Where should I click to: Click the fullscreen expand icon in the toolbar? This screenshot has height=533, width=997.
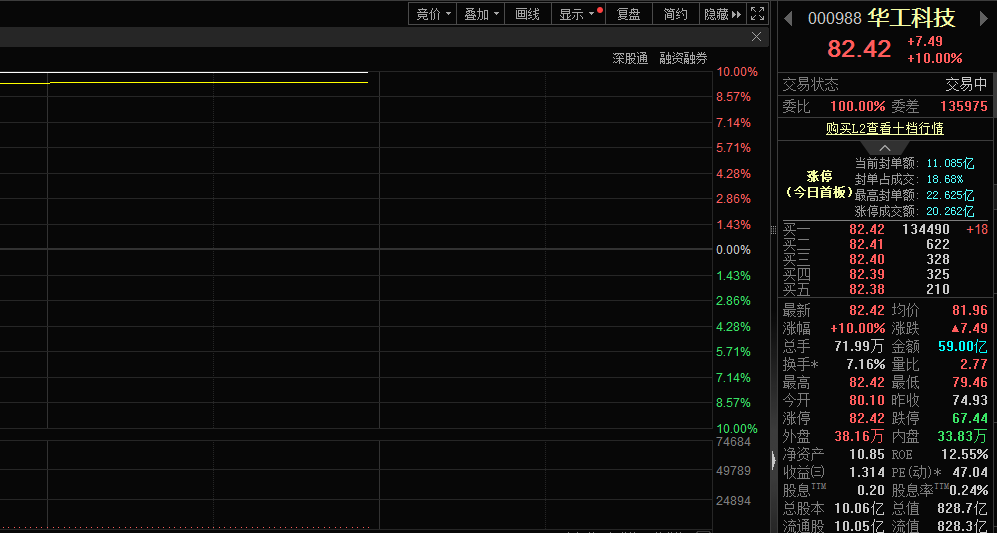tap(758, 14)
